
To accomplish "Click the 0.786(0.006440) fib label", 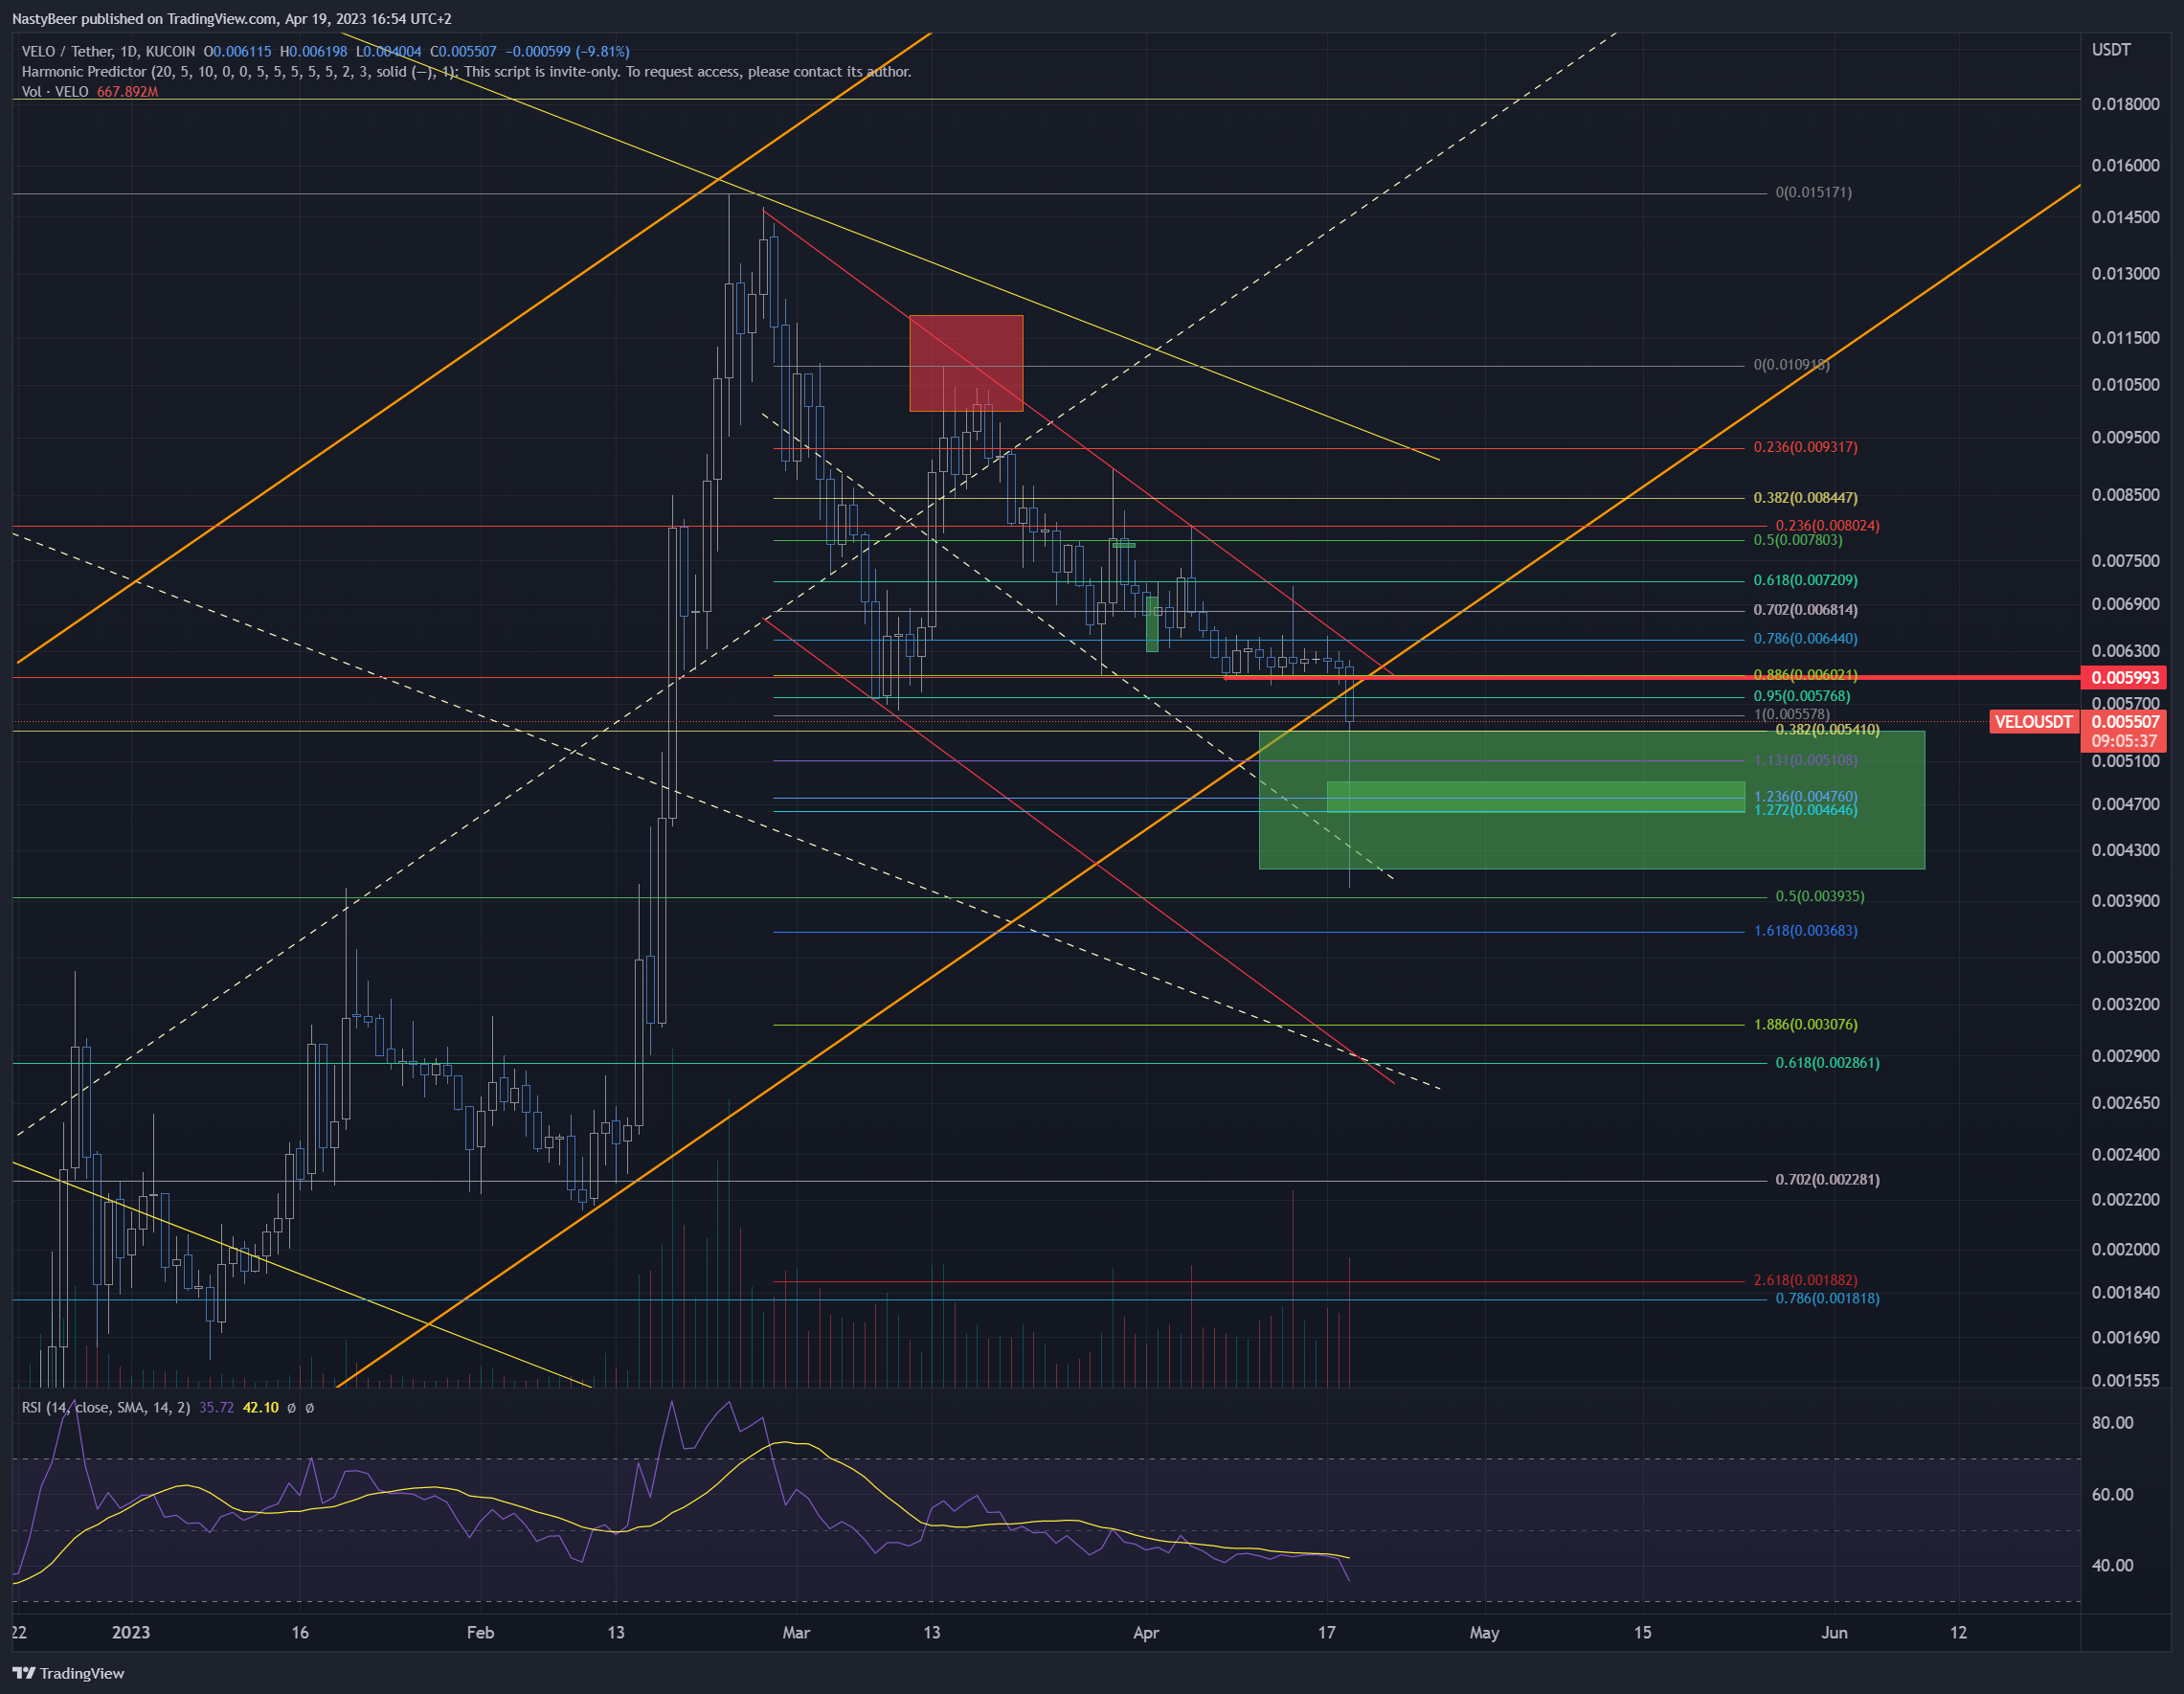I will pyautogui.click(x=1805, y=639).
